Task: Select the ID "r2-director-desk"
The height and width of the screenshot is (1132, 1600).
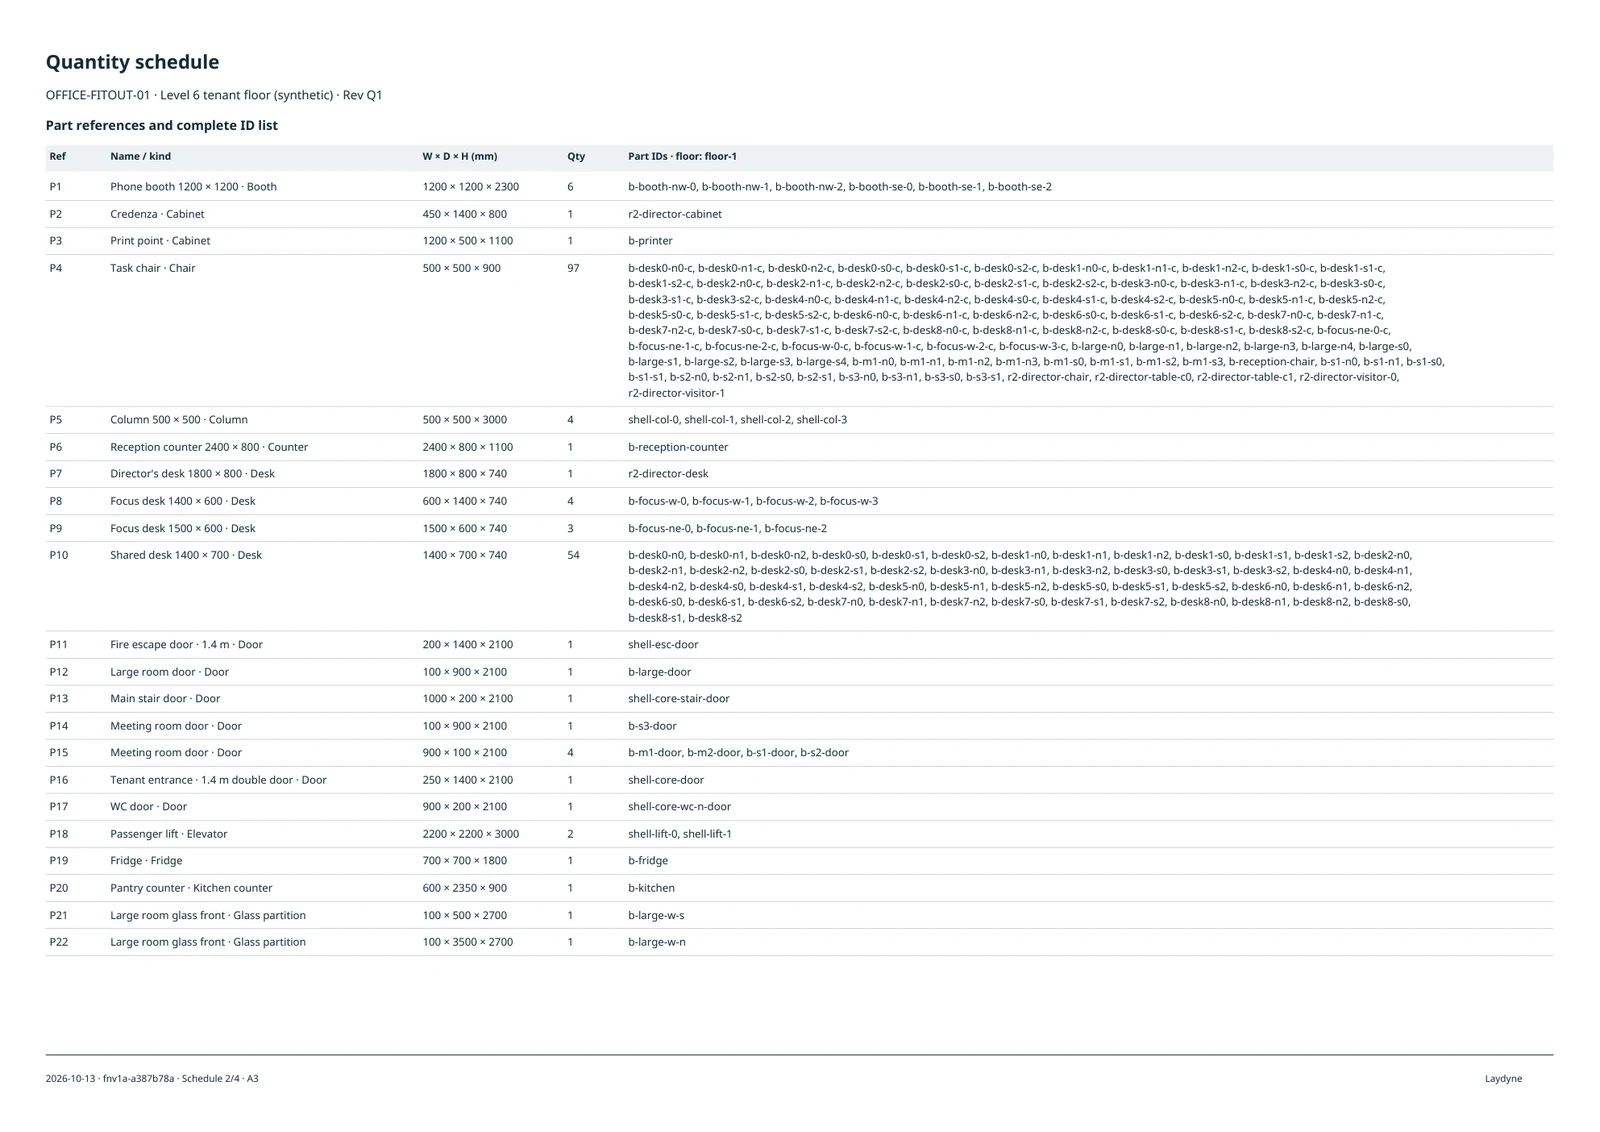Action: pyautogui.click(x=668, y=474)
